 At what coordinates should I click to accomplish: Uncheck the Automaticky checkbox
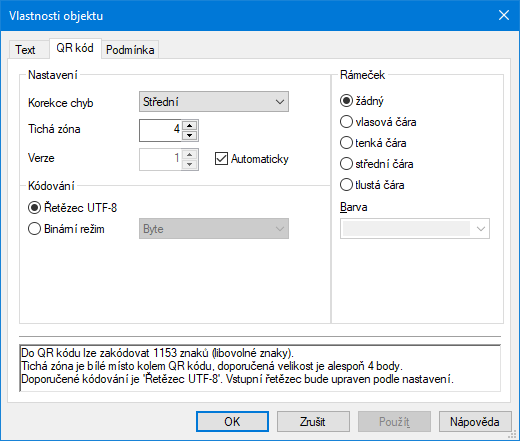[x=221, y=159]
